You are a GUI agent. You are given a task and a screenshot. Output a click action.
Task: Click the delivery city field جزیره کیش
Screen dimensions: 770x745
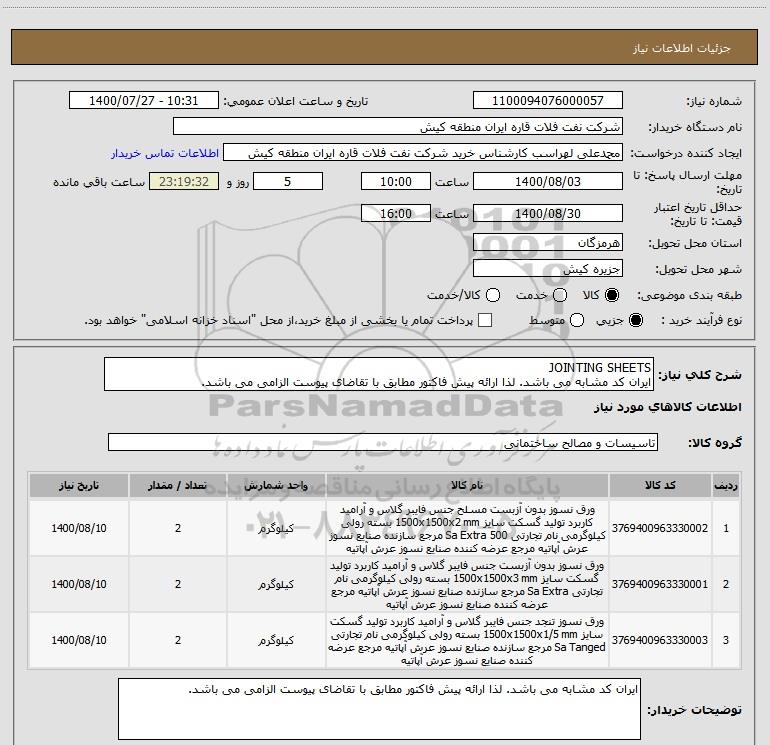pyautogui.click(x=548, y=269)
